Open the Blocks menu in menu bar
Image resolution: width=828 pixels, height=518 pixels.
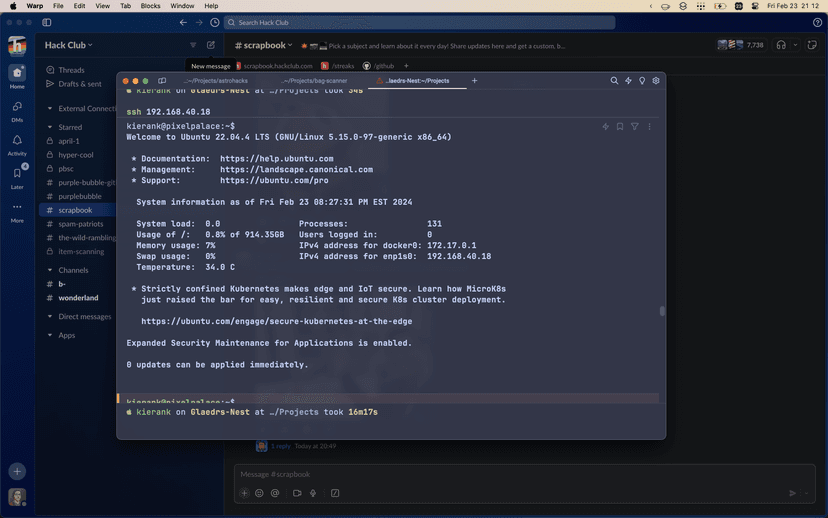tap(150, 6)
